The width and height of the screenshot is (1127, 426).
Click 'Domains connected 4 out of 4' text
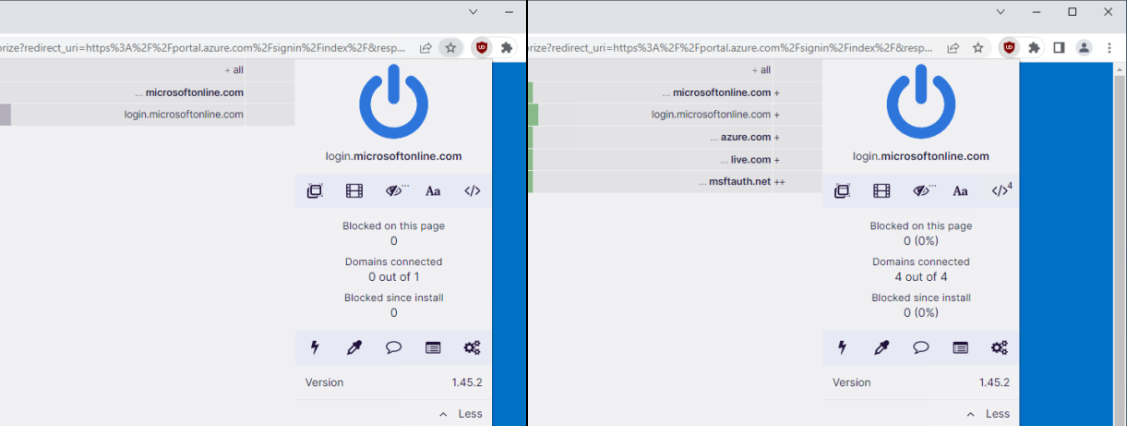[x=921, y=269]
